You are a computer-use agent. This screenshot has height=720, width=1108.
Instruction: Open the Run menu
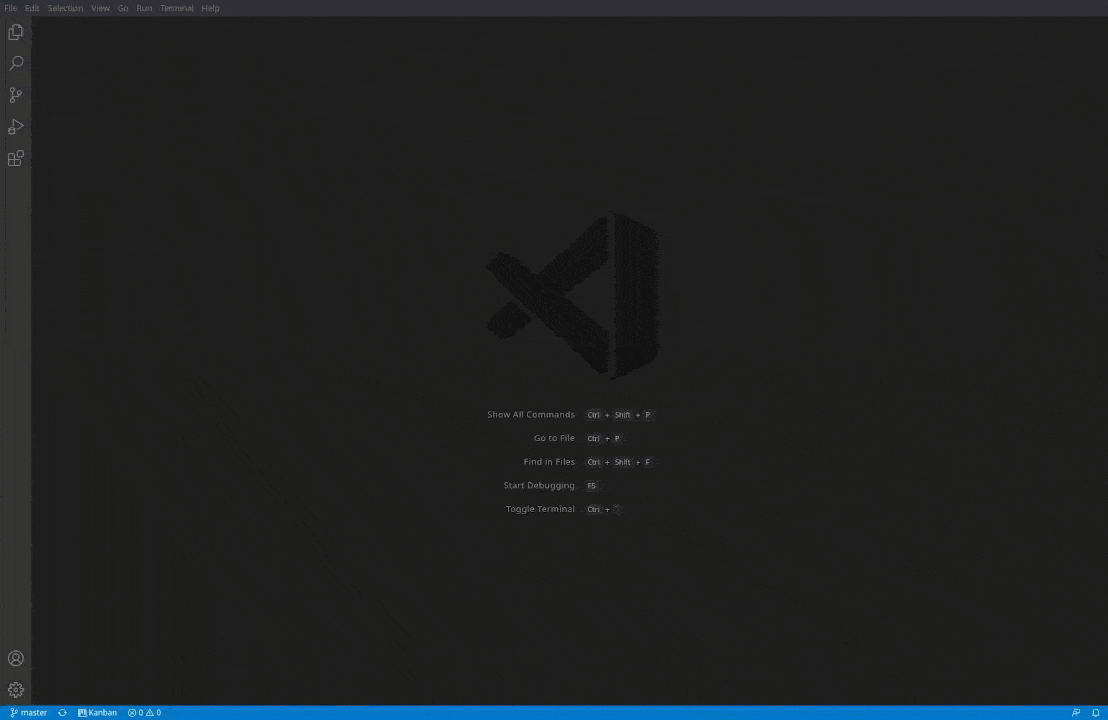tap(144, 8)
